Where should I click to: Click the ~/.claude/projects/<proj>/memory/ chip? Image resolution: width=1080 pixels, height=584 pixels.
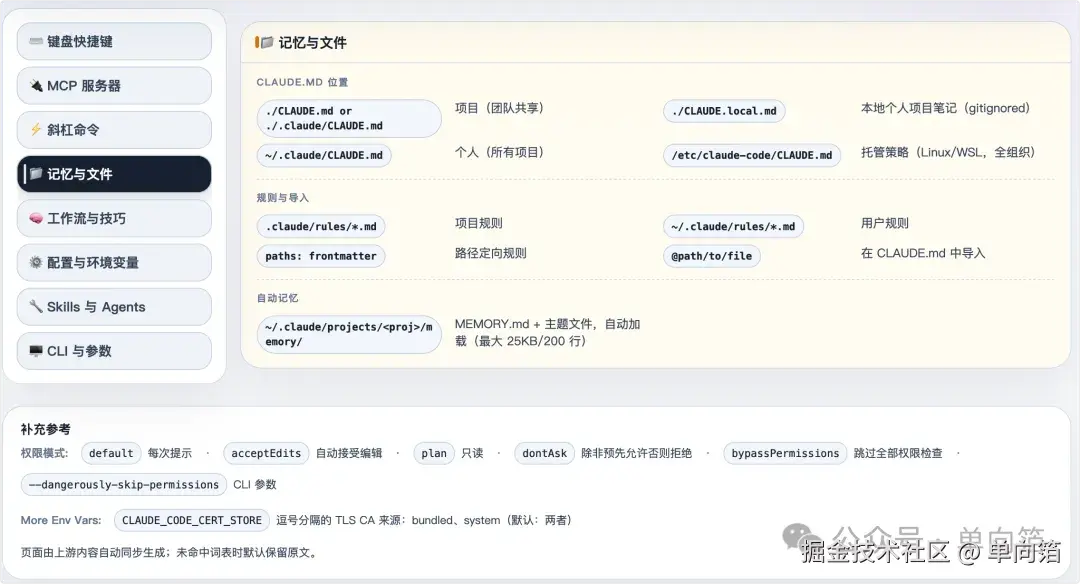(349, 334)
